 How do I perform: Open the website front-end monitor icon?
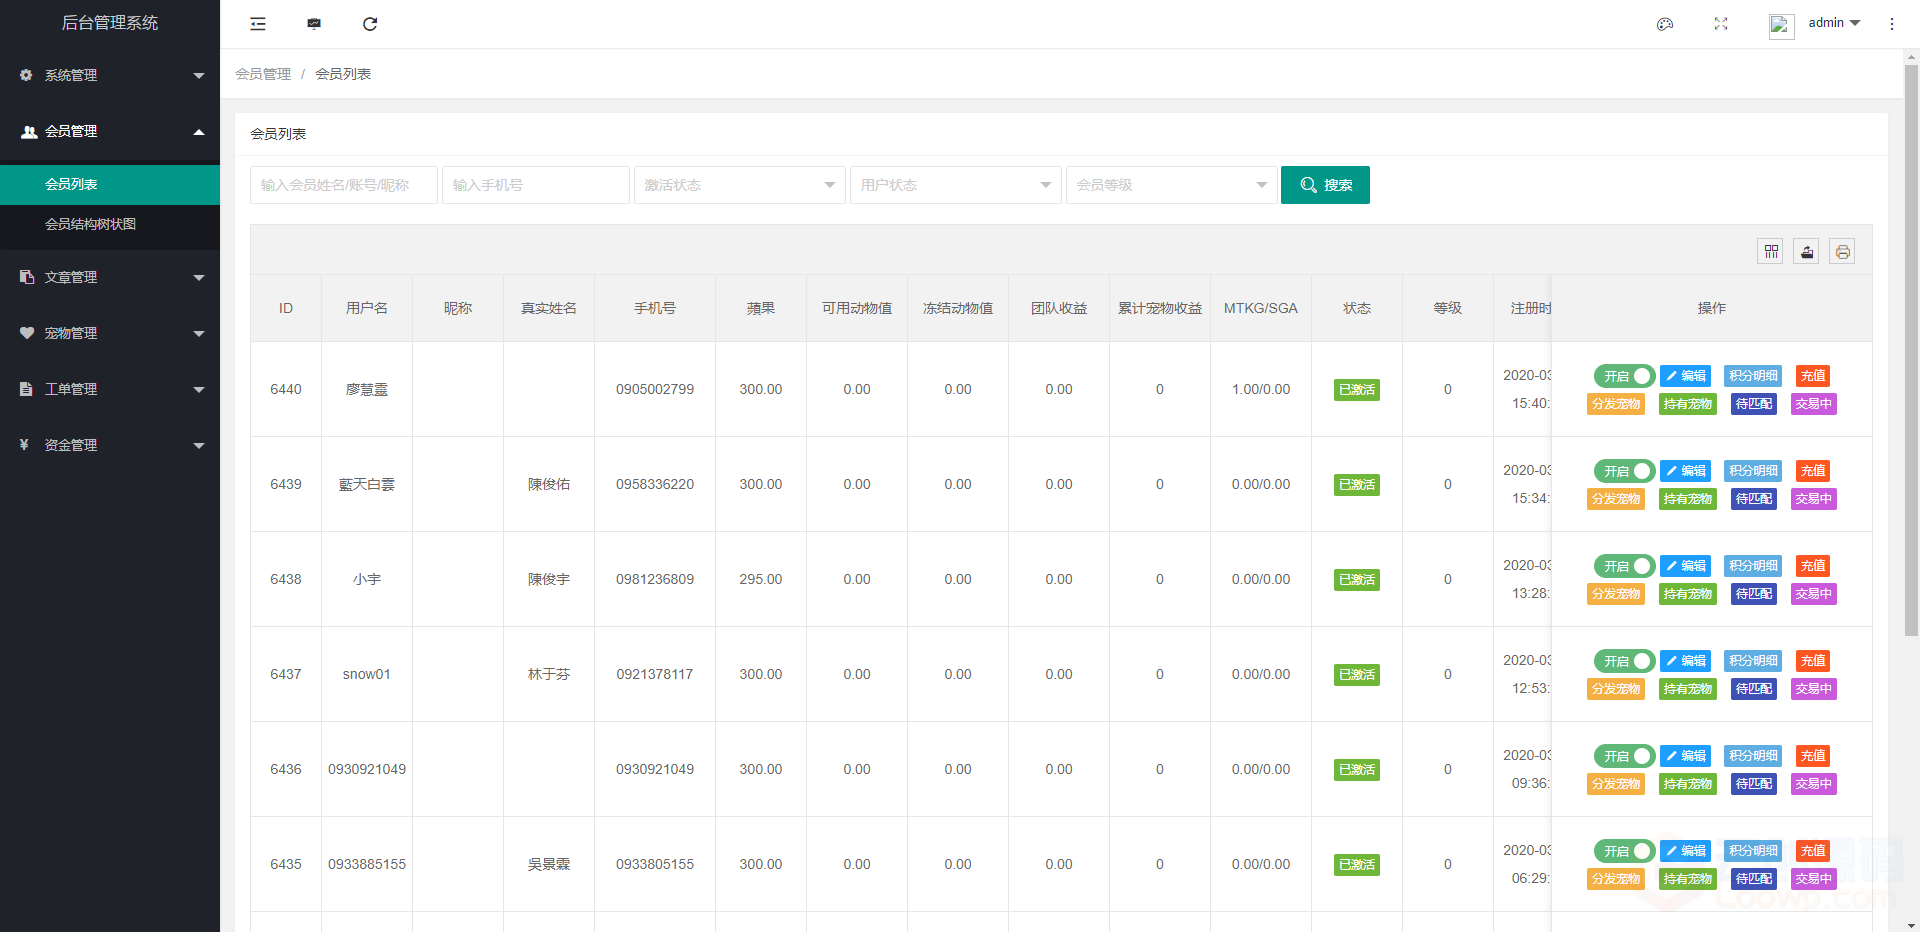tap(314, 24)
